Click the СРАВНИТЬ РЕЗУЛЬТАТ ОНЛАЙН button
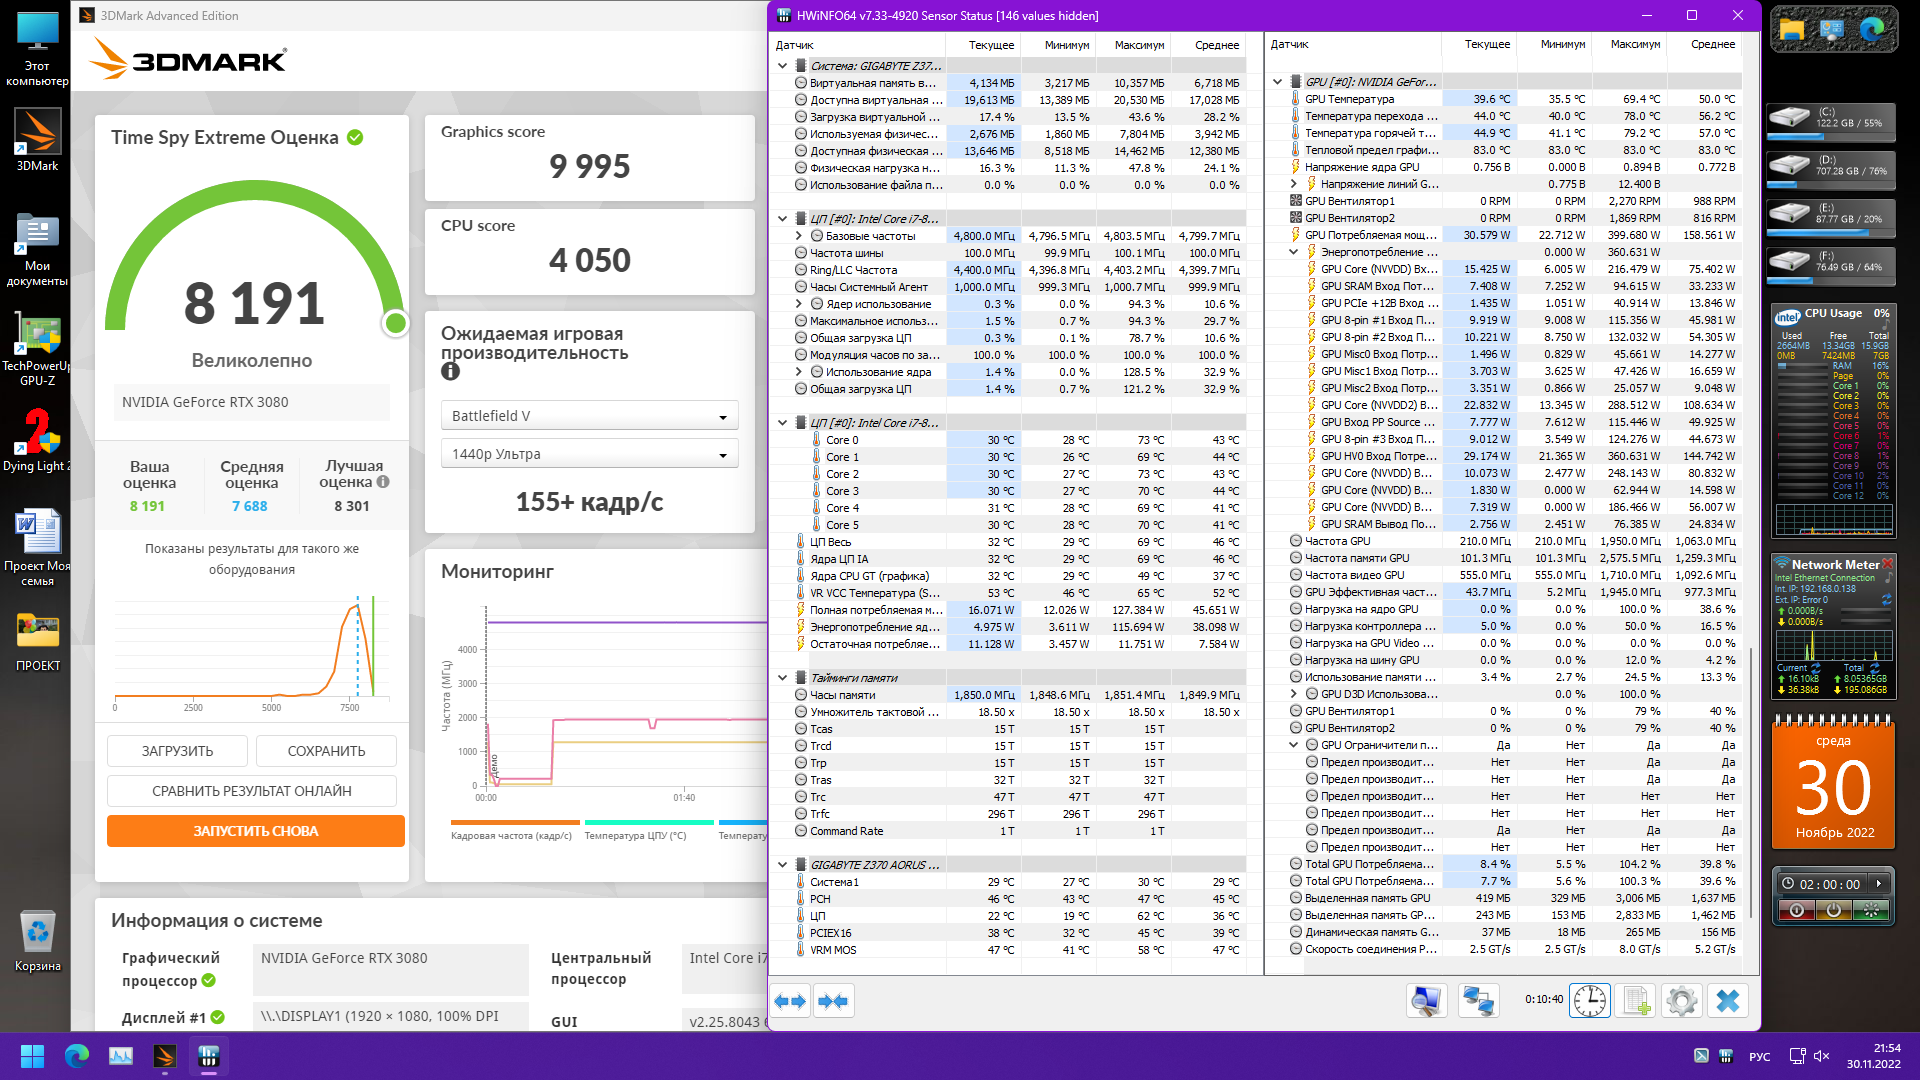The width and height of the screenshot is (1920, 1080). [x=252, y=791]
